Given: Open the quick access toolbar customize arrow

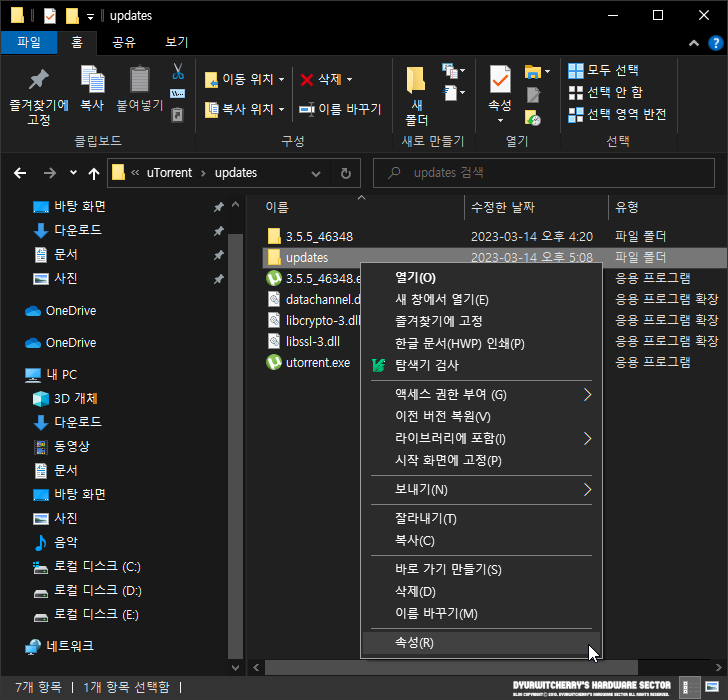Looking at the screenshot, I should 90,17.
